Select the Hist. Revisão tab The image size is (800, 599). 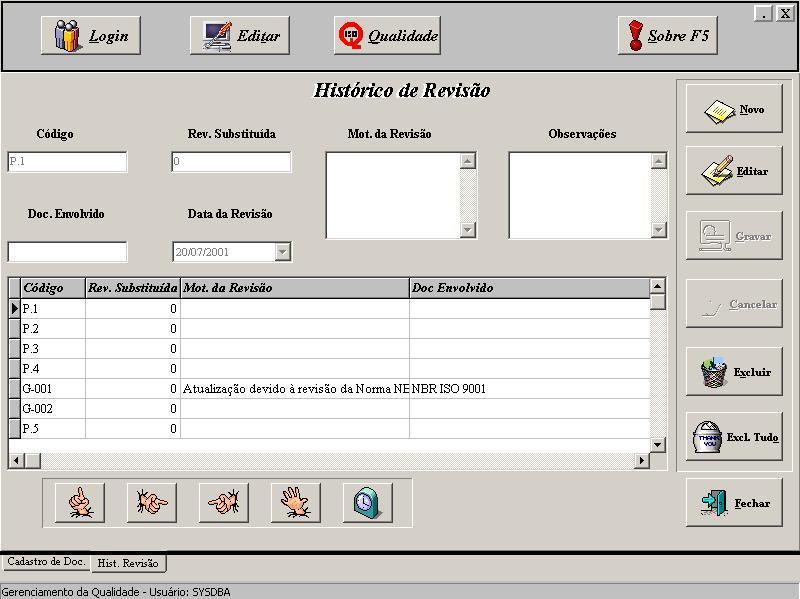[127, 563]
